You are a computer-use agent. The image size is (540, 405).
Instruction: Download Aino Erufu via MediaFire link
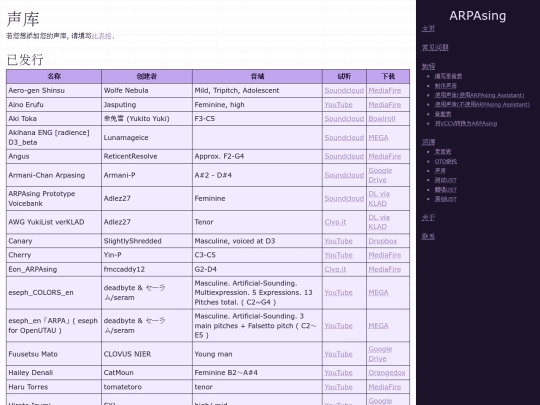click(x=384, y=105)
